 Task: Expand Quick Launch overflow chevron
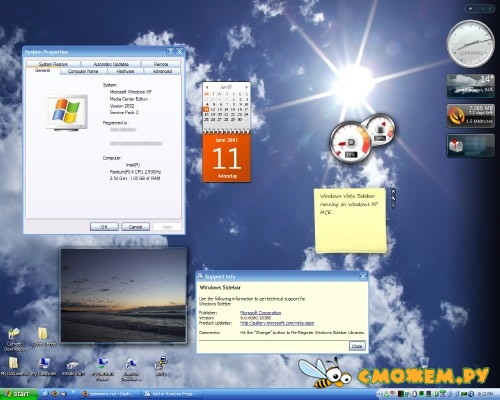pos(74,392)
